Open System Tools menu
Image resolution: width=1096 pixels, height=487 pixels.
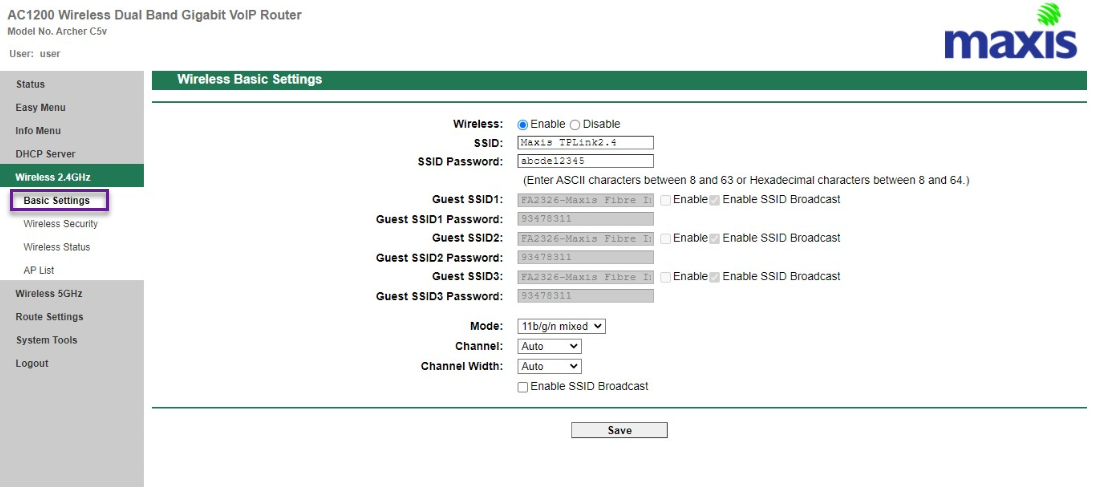47,340
